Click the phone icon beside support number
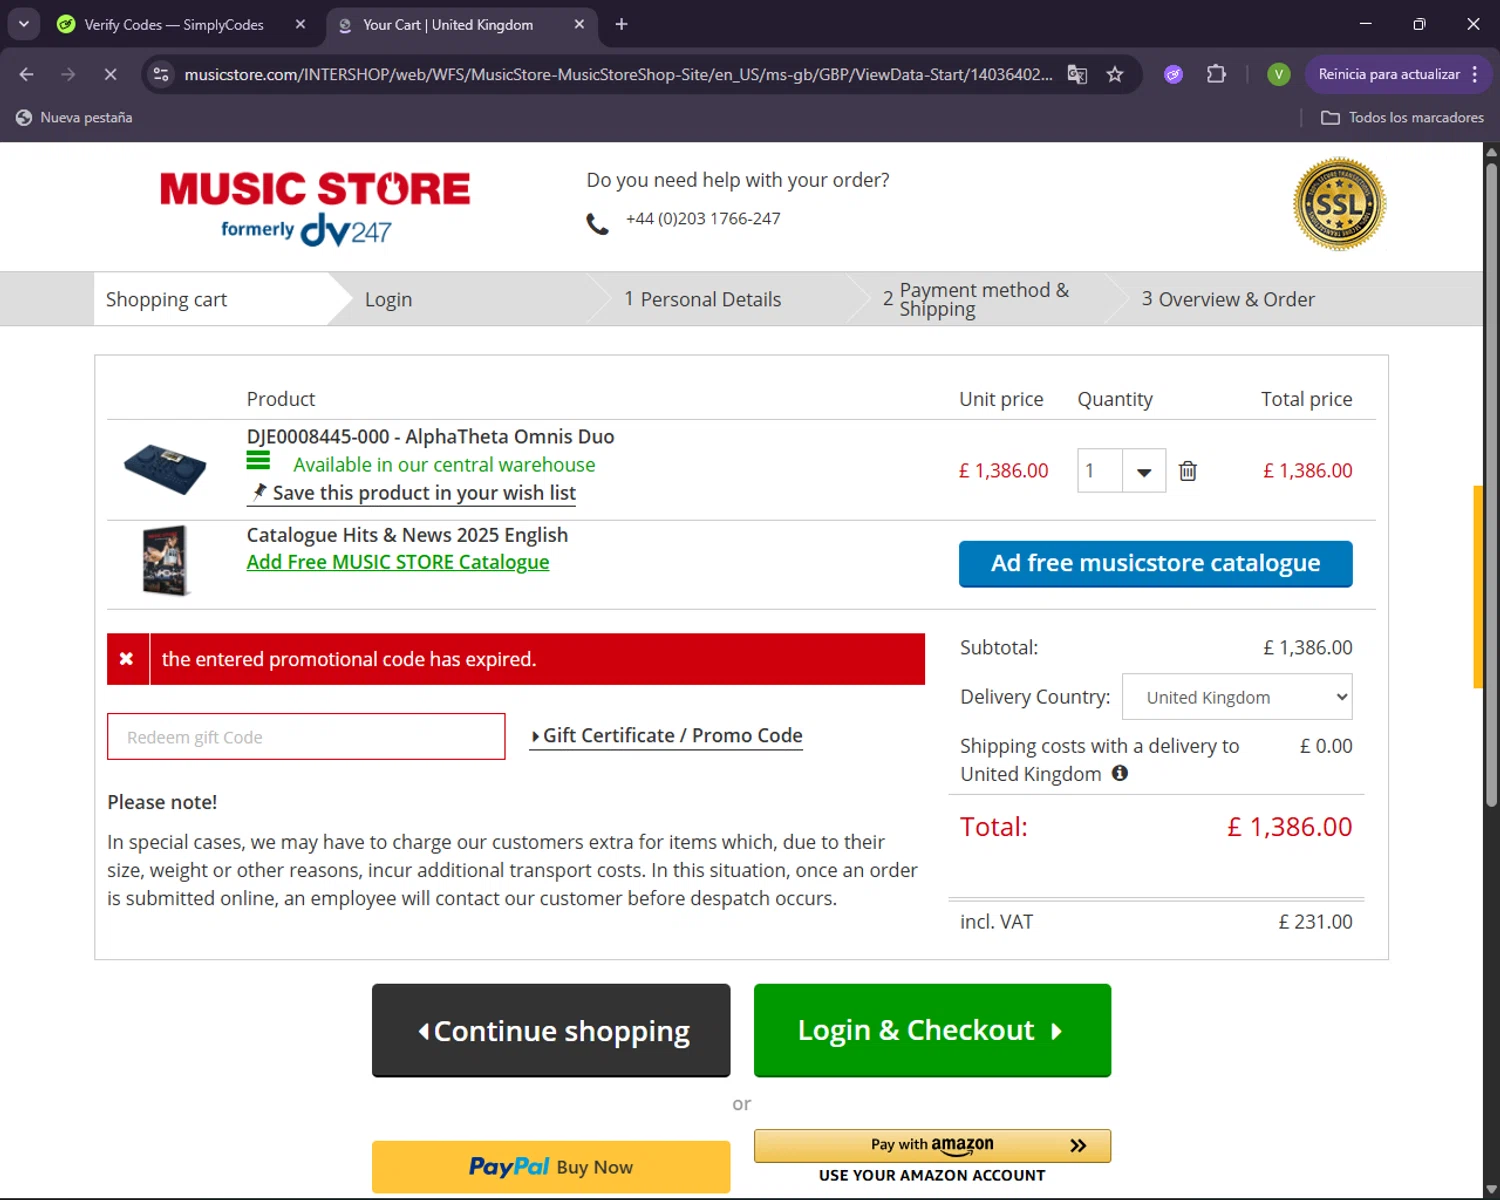 click(x=597, y=224)
